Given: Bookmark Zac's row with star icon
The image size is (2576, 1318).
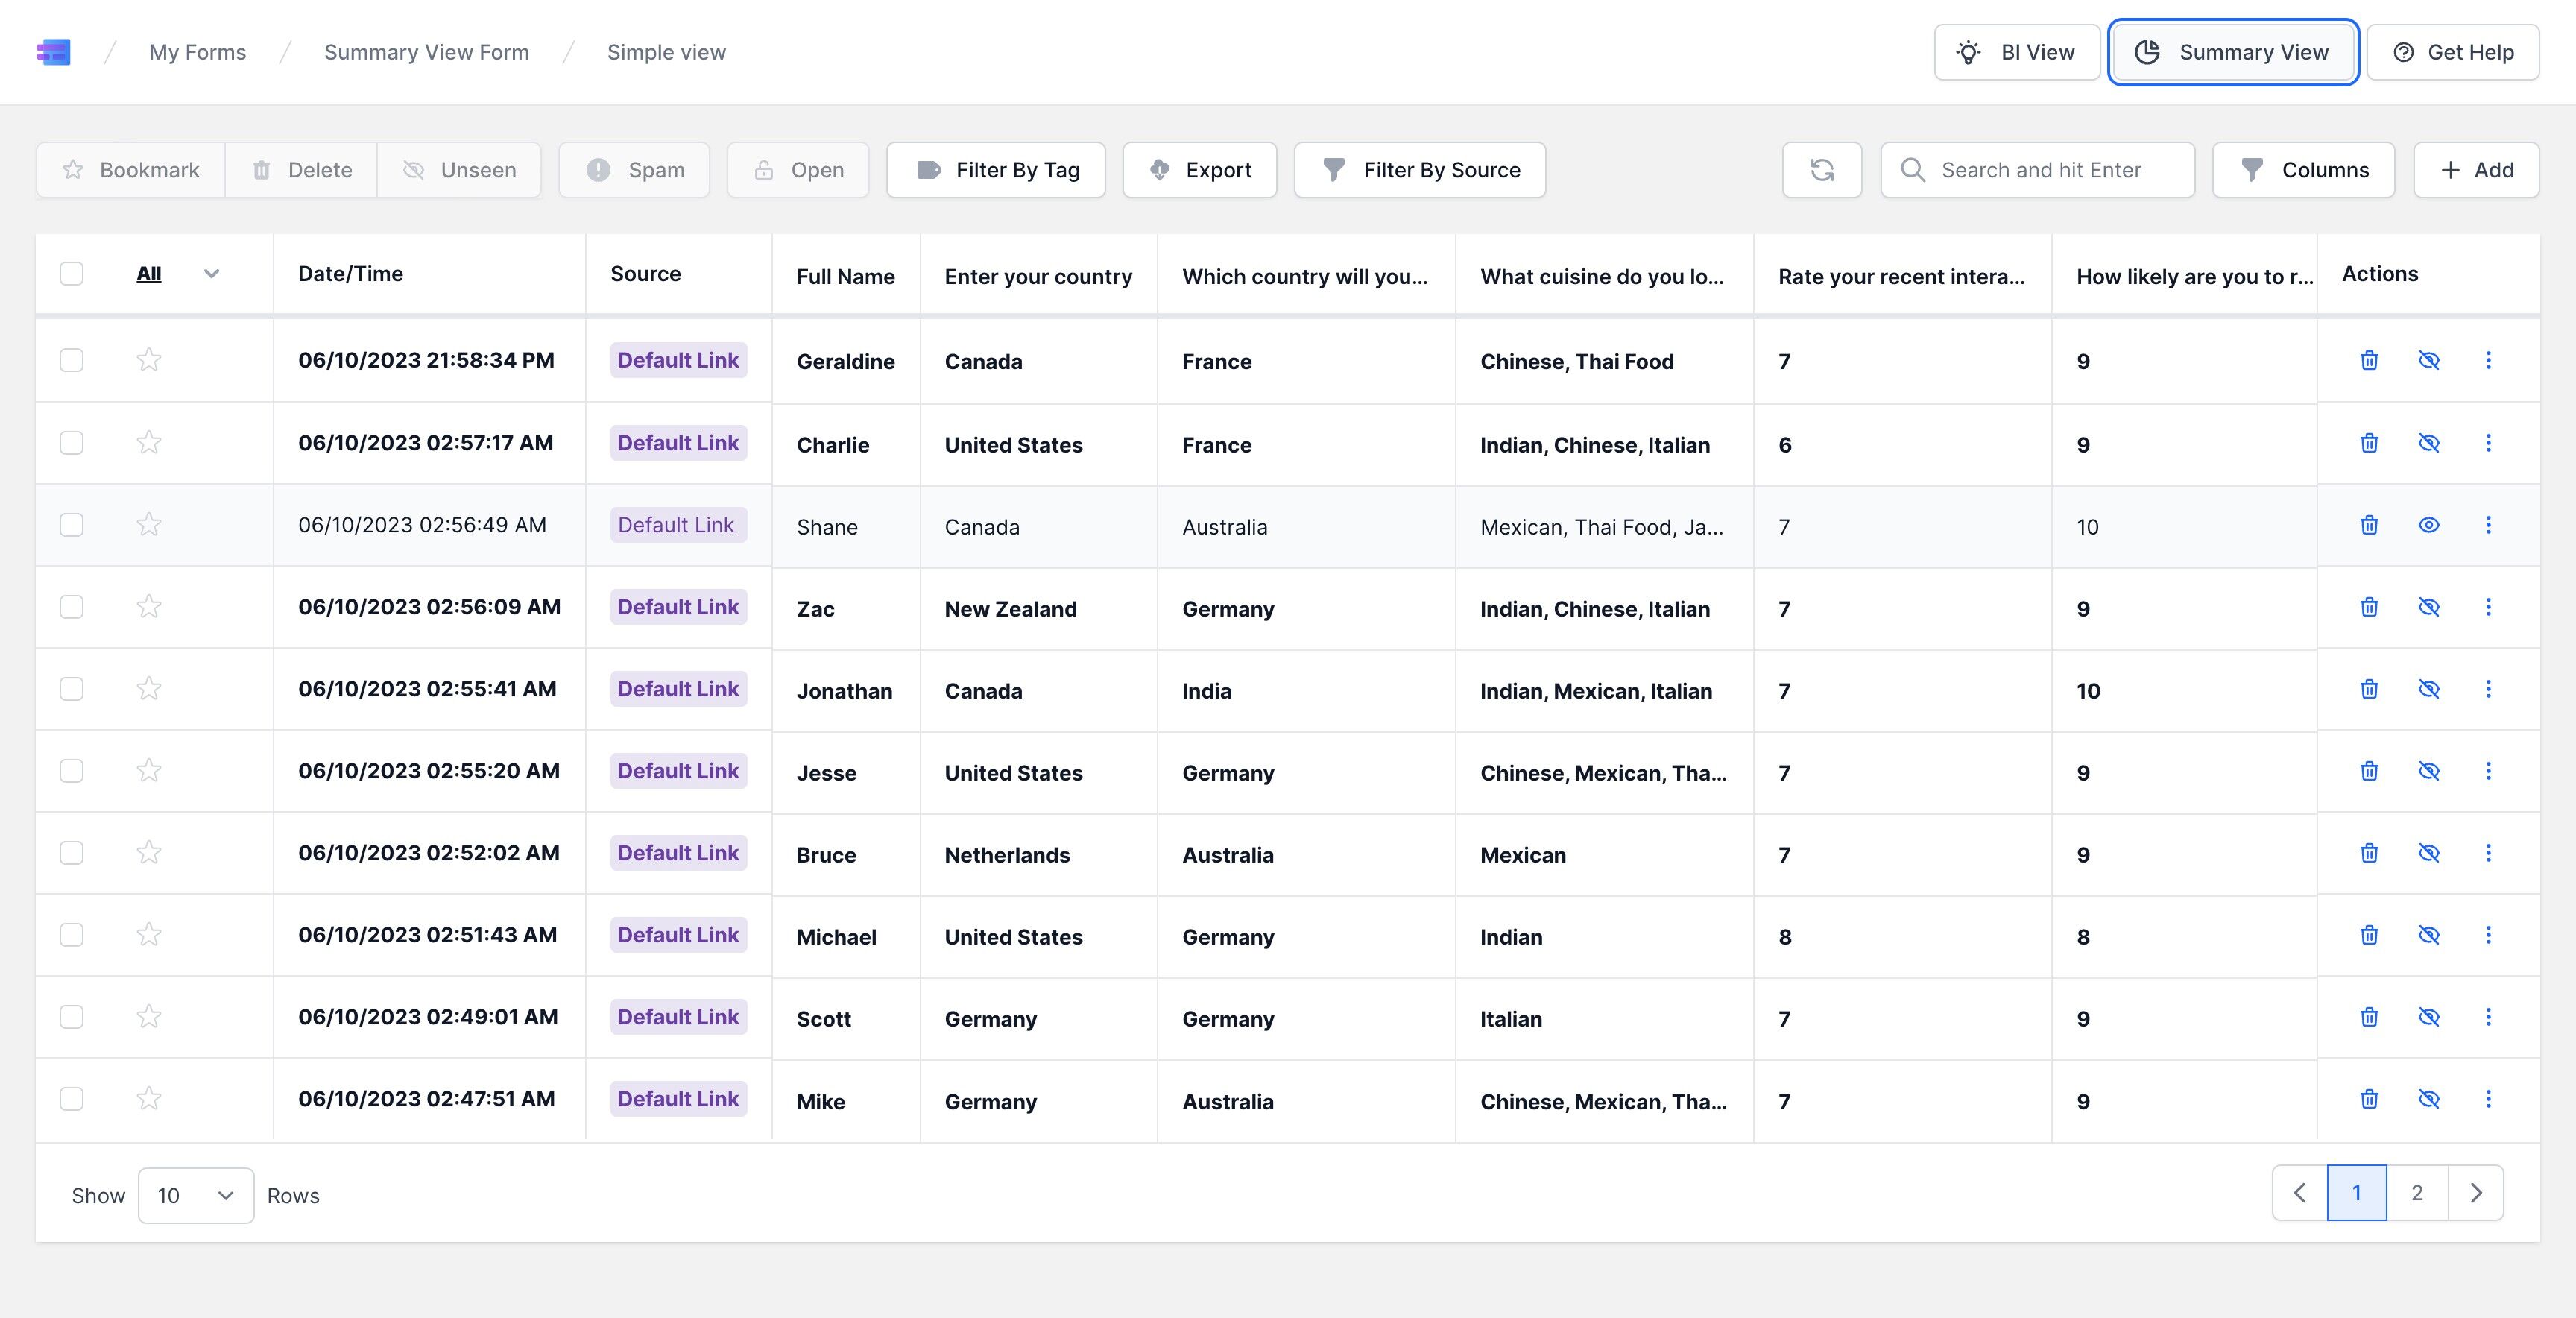Looking at the screenshot, I should tap(149, 606).
